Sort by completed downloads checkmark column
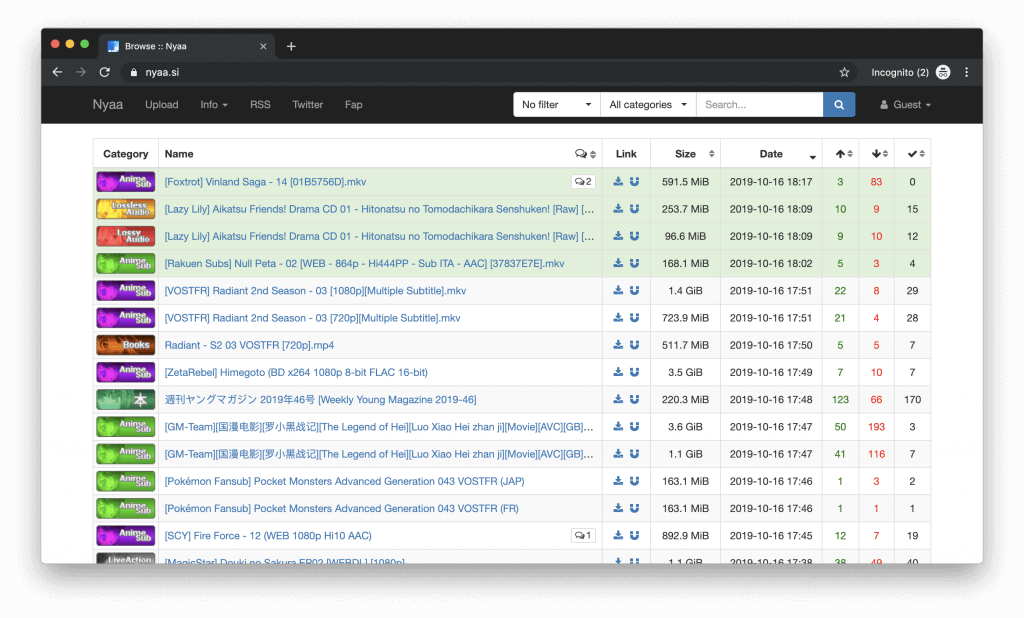1024x618 pixels. (x=912, y=154)
